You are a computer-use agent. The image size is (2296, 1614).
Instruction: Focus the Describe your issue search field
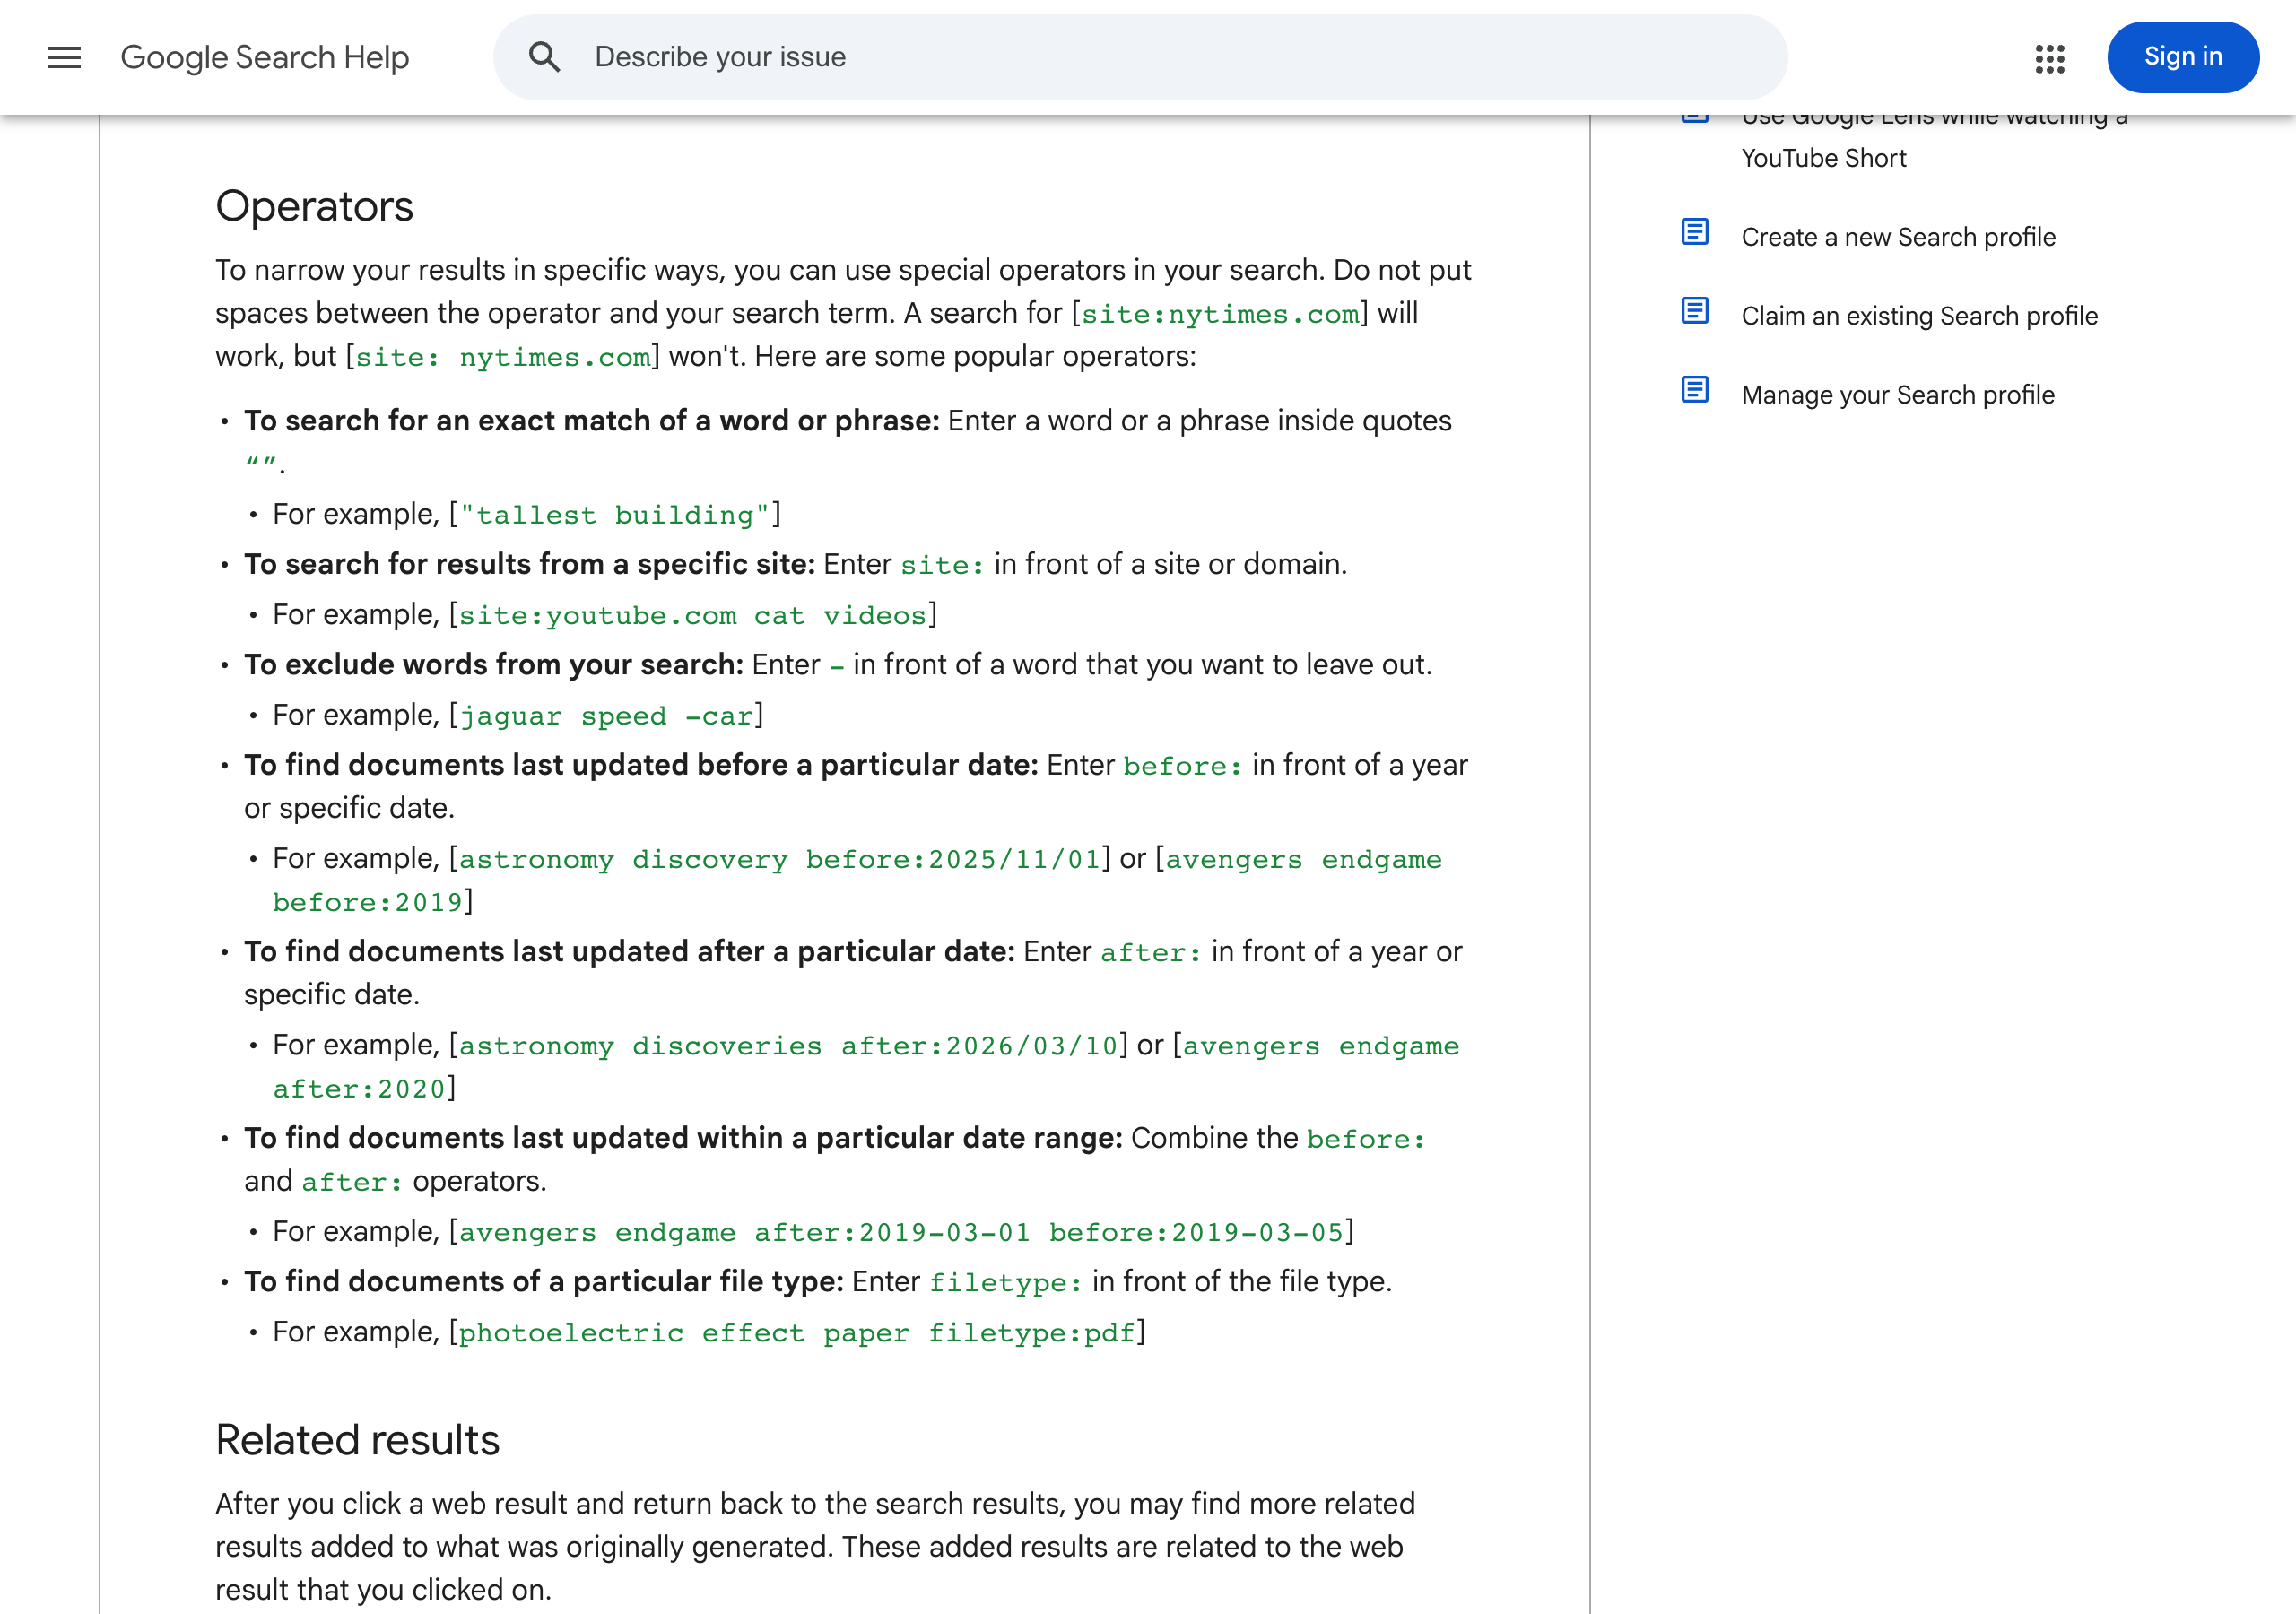point(1140,57)
